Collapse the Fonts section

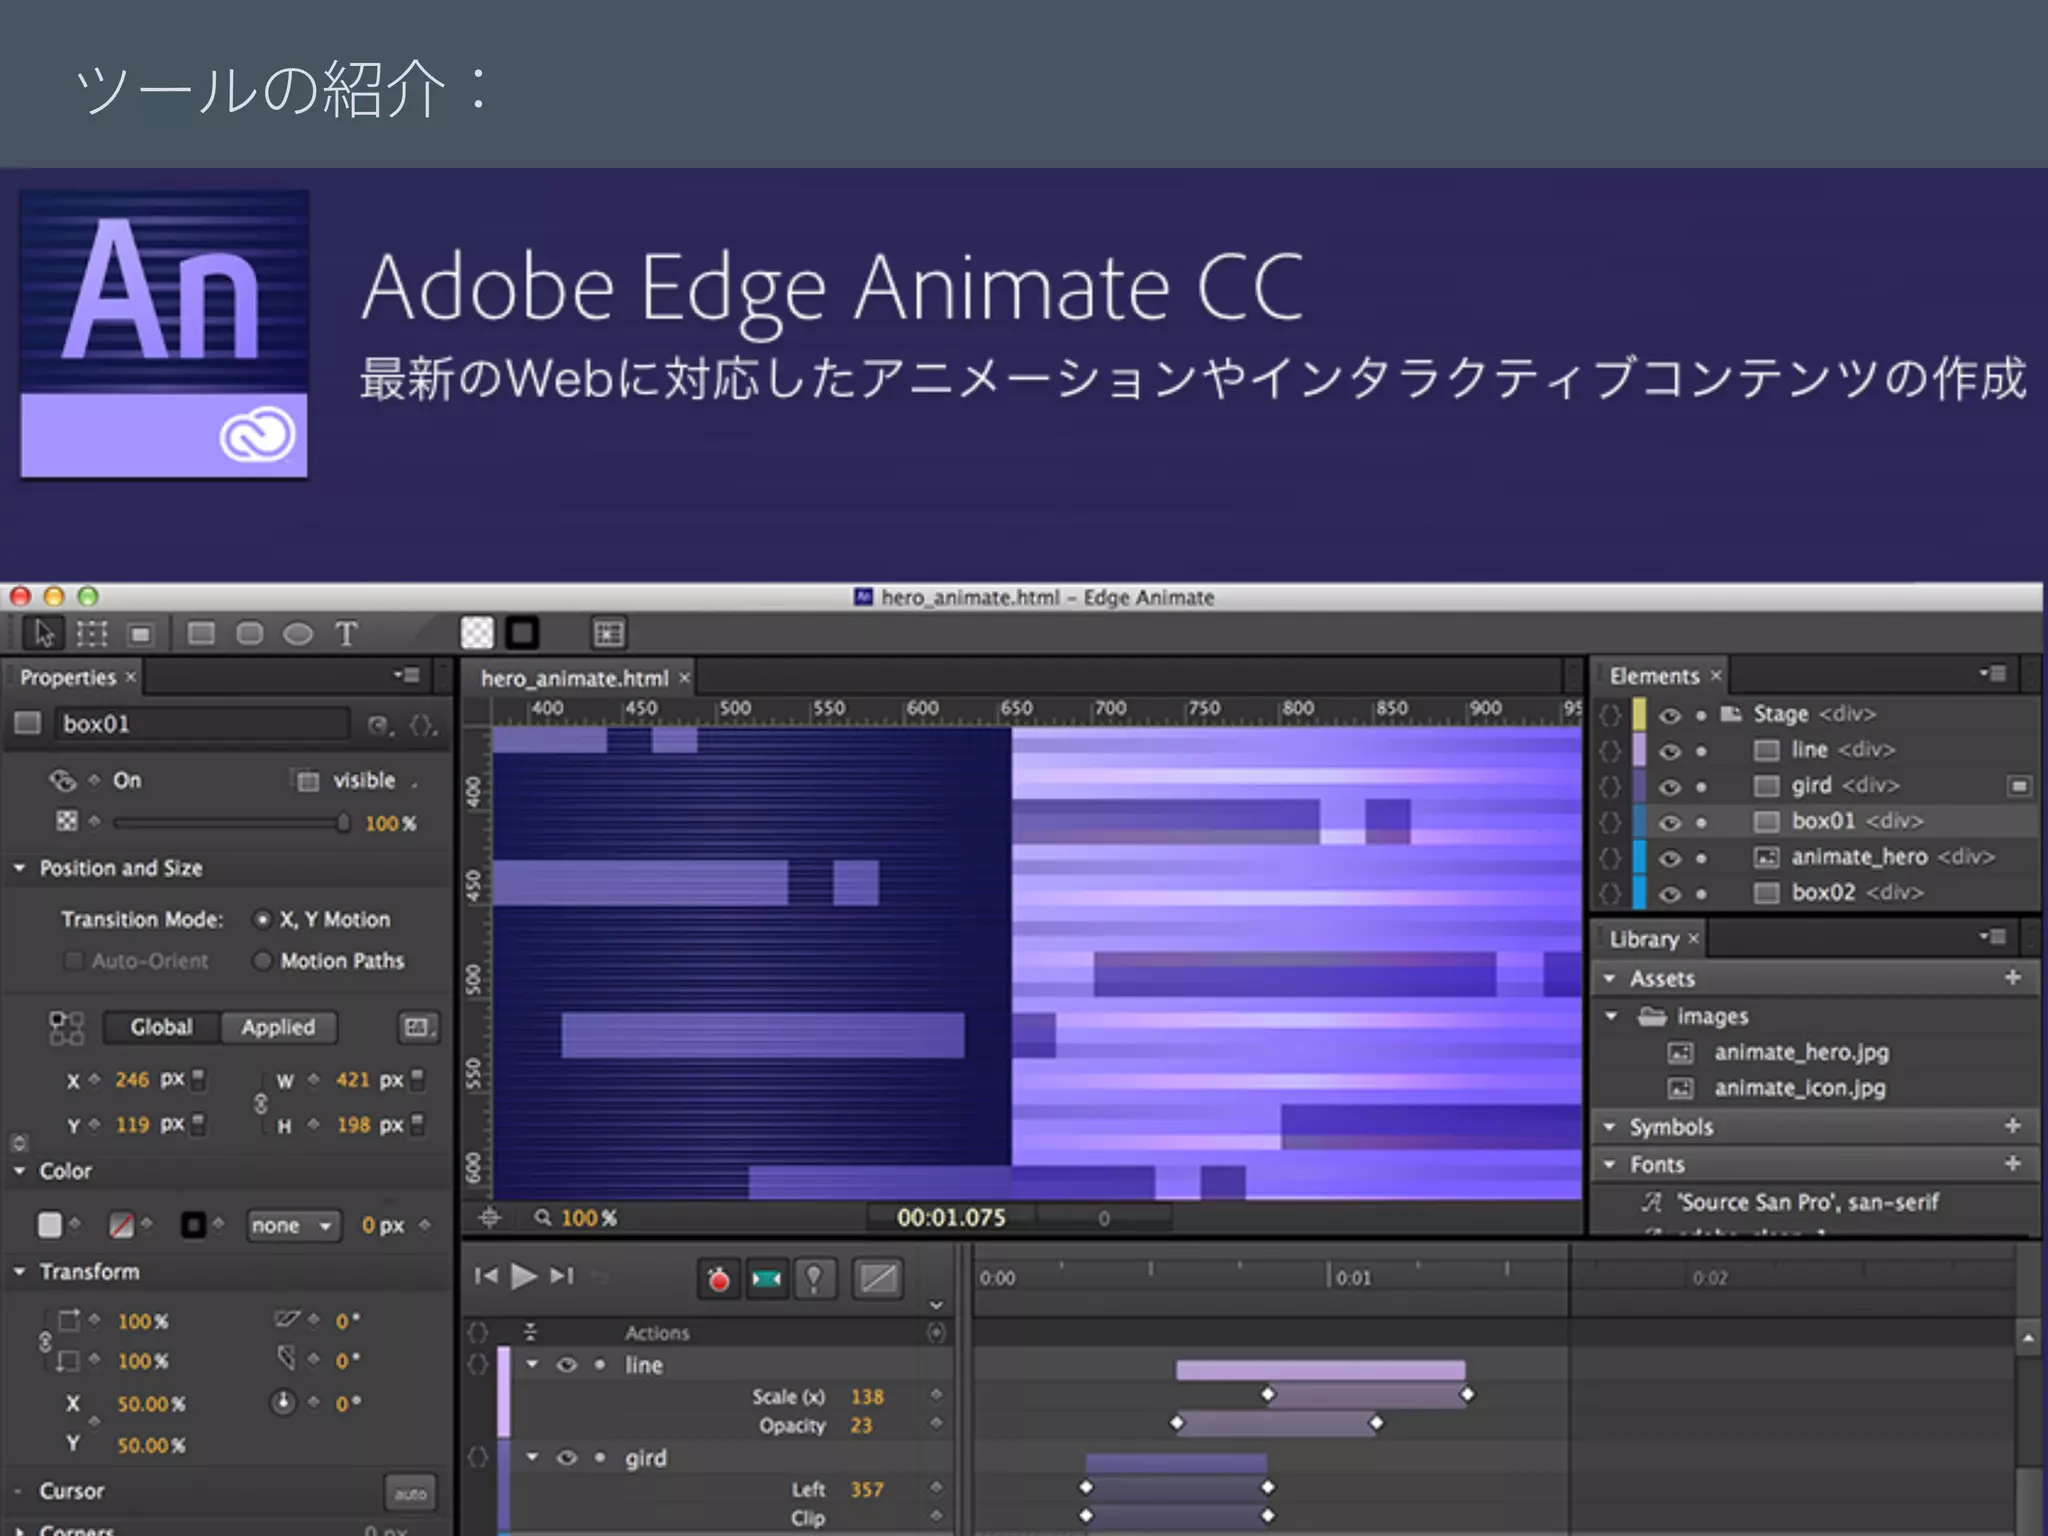click(1609, 1164)
